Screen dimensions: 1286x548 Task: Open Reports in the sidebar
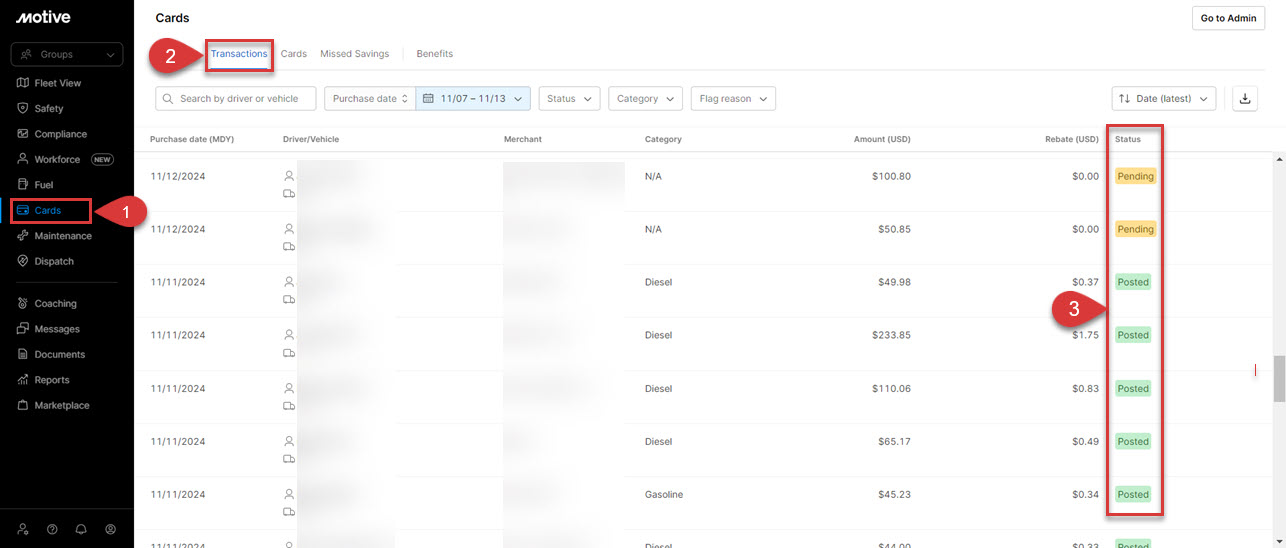click(x=52, y=380)
